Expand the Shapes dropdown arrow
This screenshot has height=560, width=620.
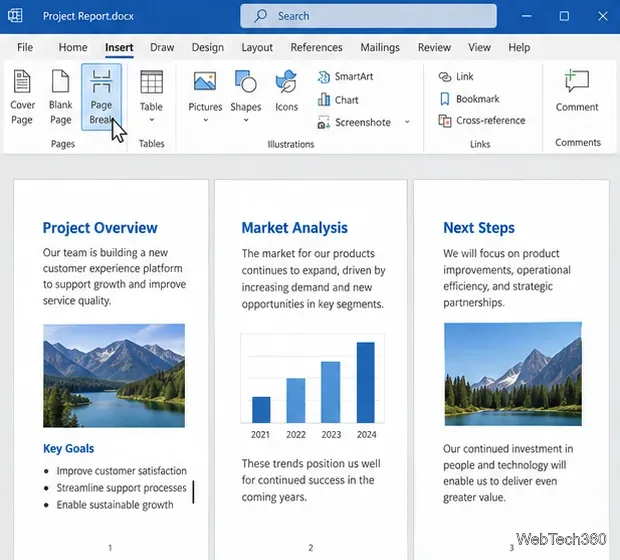click(x=246, y=120)
